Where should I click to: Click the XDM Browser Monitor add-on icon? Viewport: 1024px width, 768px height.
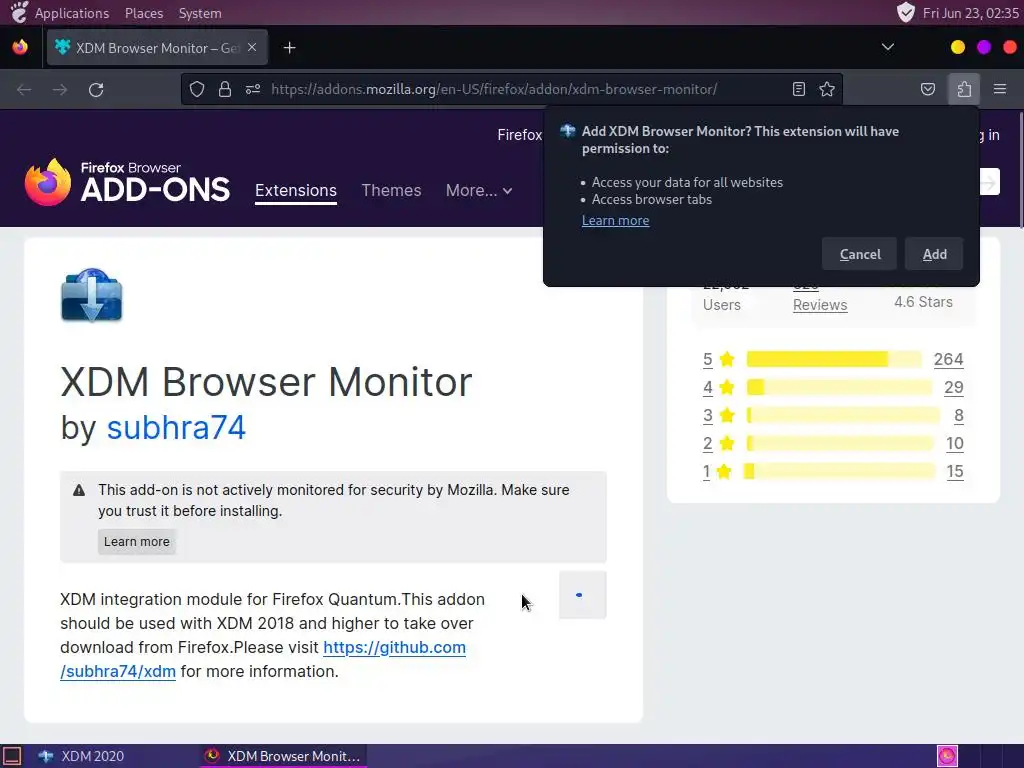click(x=91, y=295)
